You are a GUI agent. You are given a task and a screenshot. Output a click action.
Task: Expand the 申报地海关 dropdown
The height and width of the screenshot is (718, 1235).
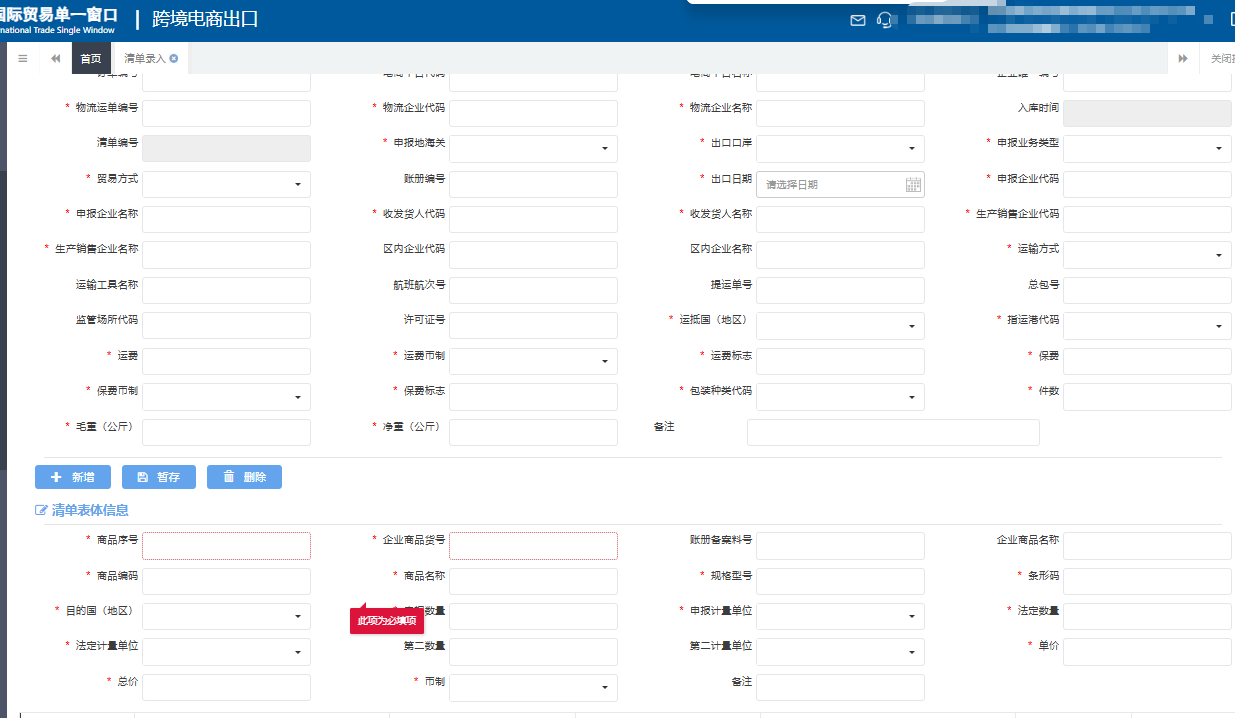(x=533, y=149)
